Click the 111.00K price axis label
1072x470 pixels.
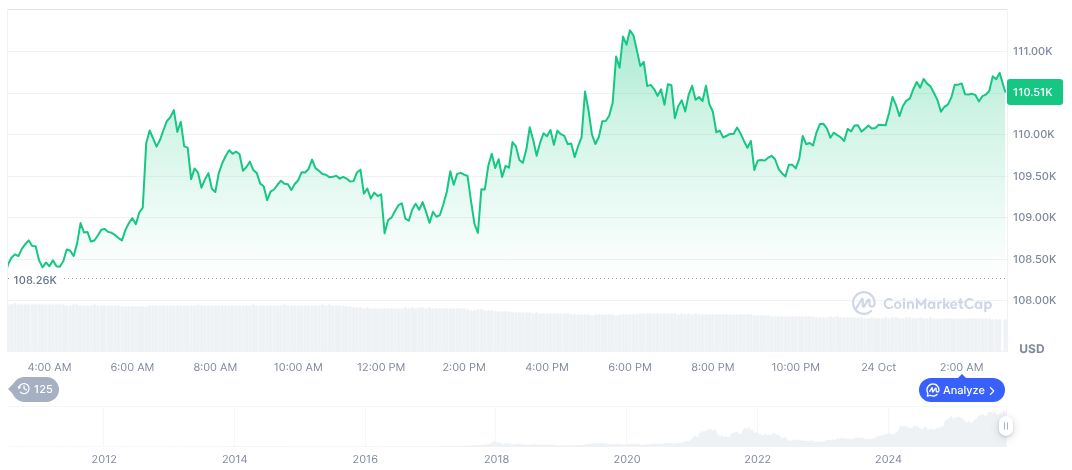pos(1032,51)
